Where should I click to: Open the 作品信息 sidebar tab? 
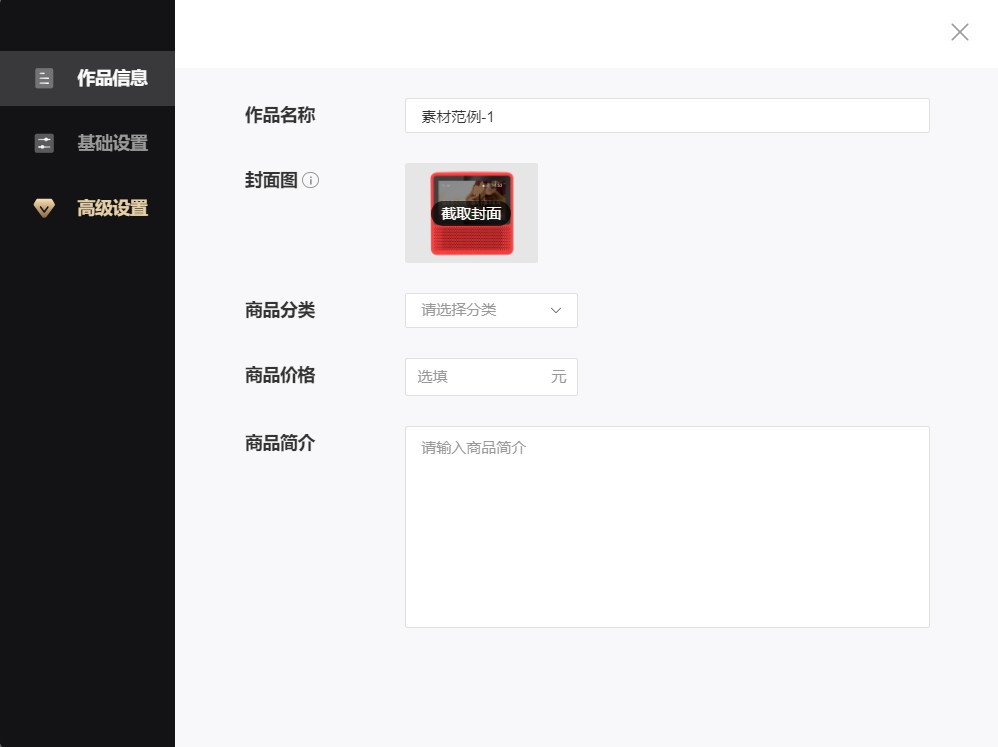click(x=87, y=78)
